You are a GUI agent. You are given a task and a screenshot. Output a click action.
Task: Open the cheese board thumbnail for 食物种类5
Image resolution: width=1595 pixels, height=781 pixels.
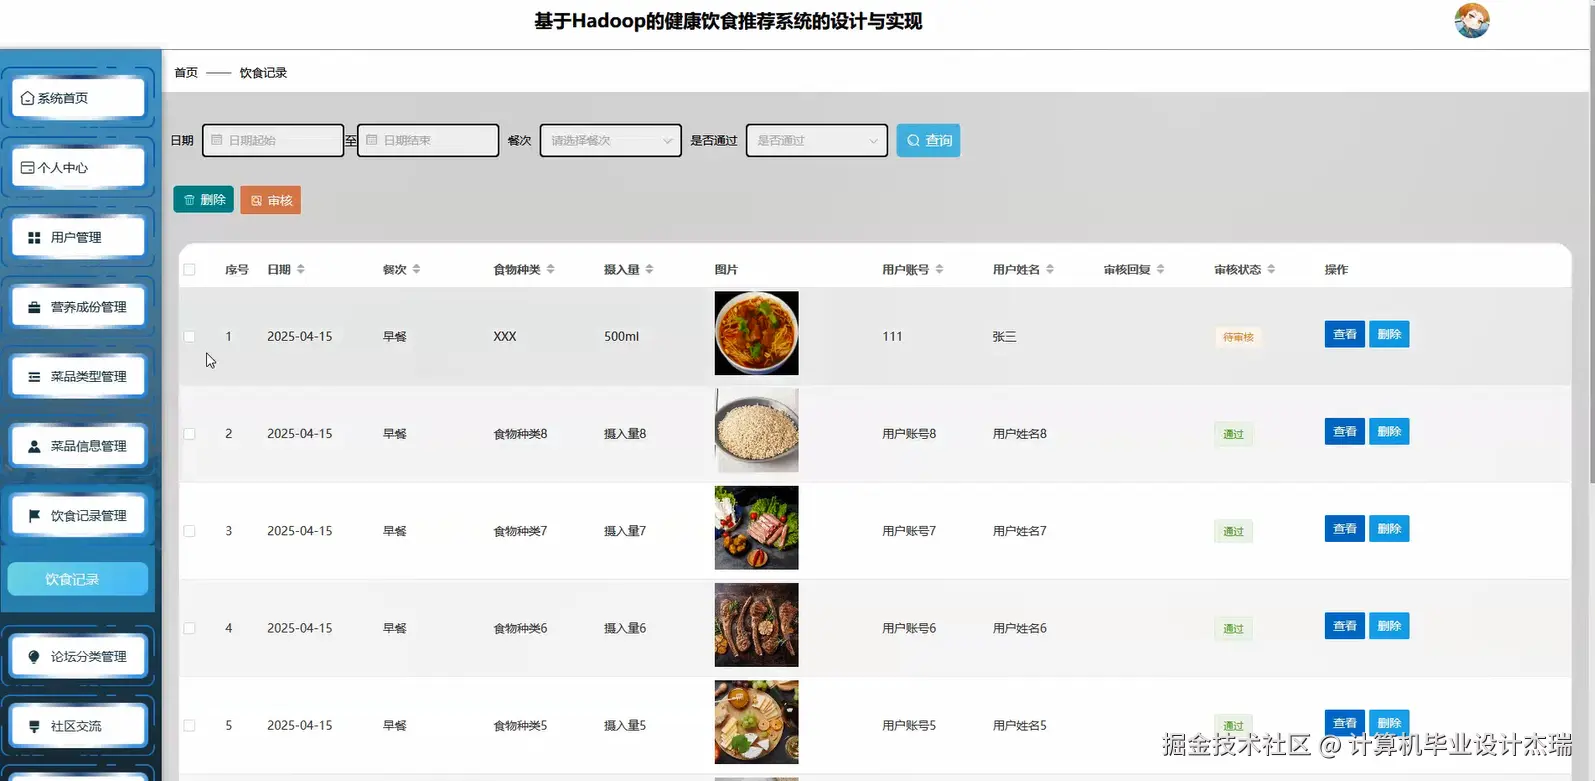(756, 722)
